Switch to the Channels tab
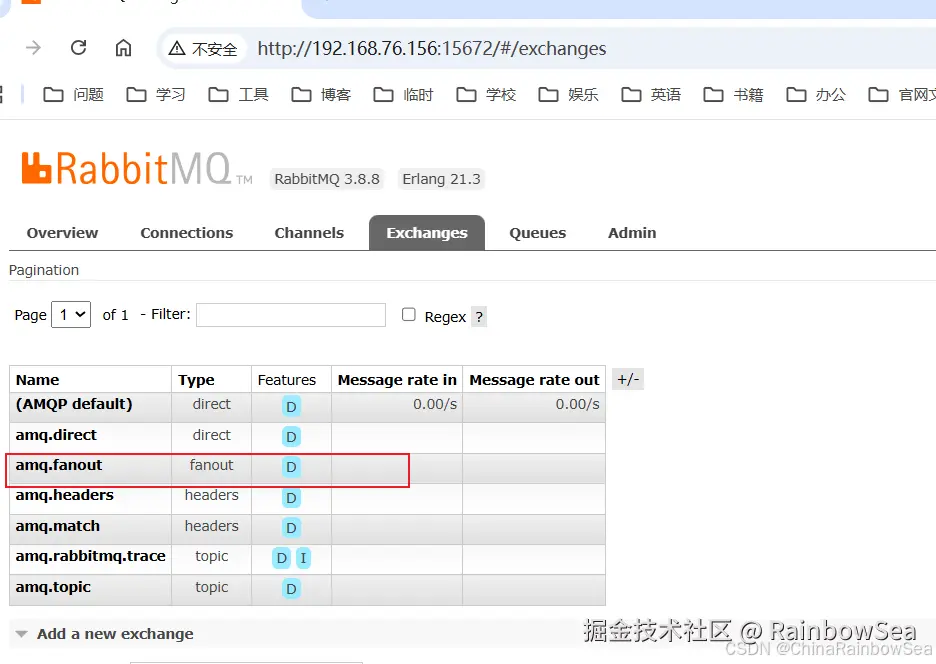 [x=309, y=233]
